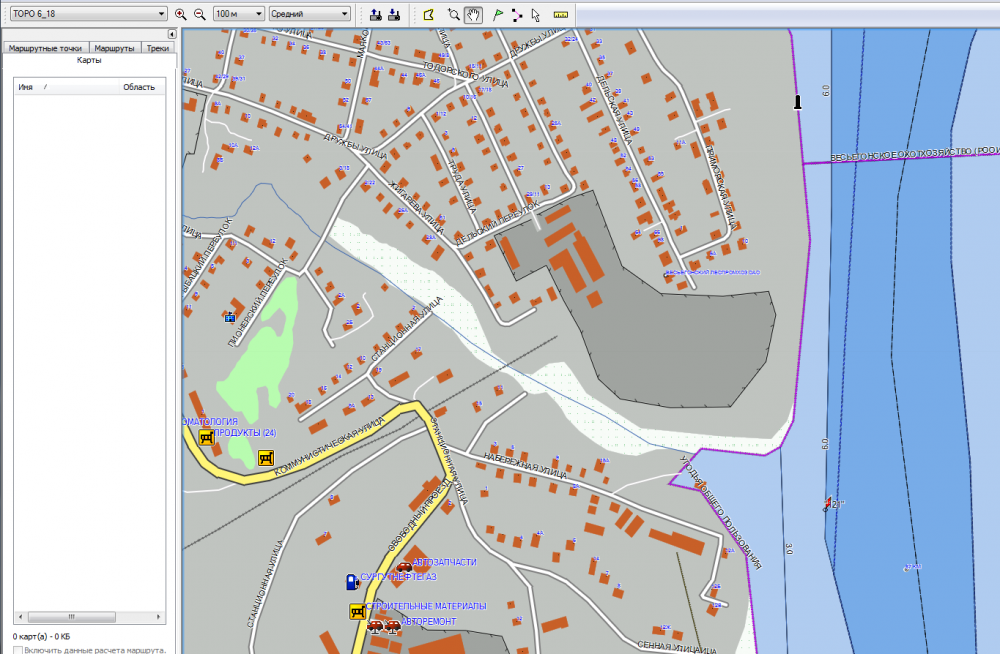Image resolution: width=1000 pixels, height=654 pixels.
Task: Switch to the Маршрутные точки tab
Action: (45, 48)
